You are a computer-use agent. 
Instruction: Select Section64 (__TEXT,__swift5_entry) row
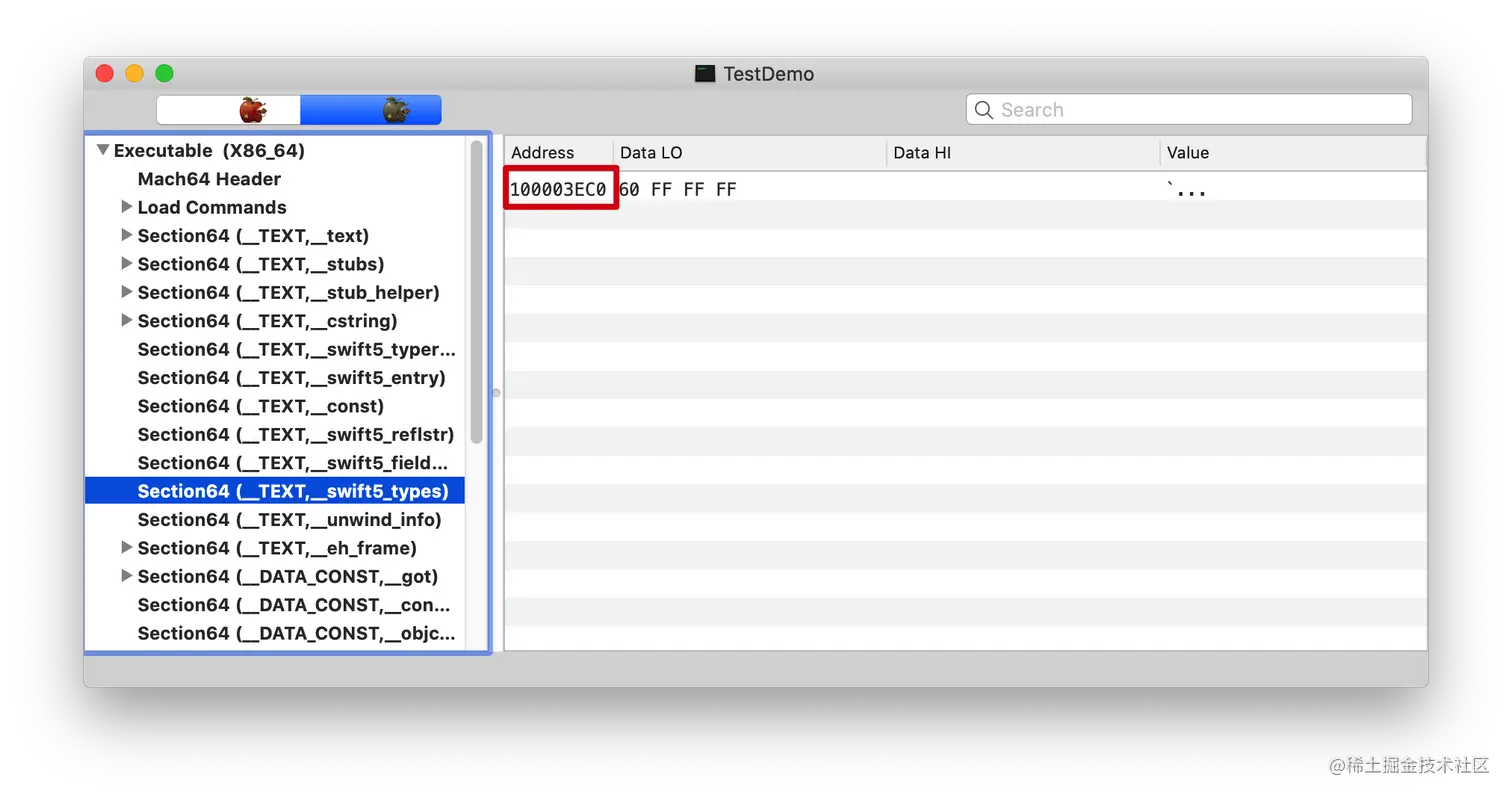(x=275, y=378)
